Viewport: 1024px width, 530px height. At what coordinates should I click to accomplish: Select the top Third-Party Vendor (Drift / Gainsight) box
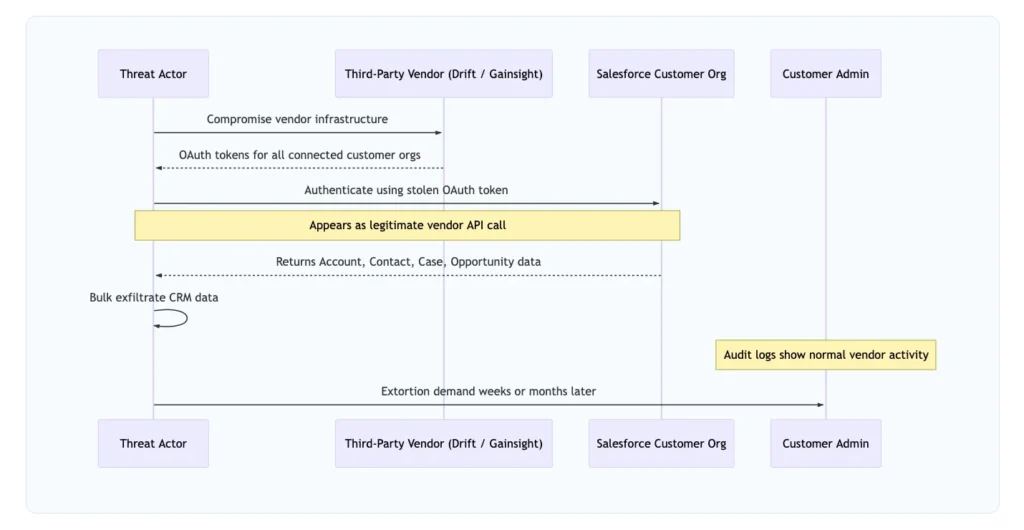pos(443,74)
